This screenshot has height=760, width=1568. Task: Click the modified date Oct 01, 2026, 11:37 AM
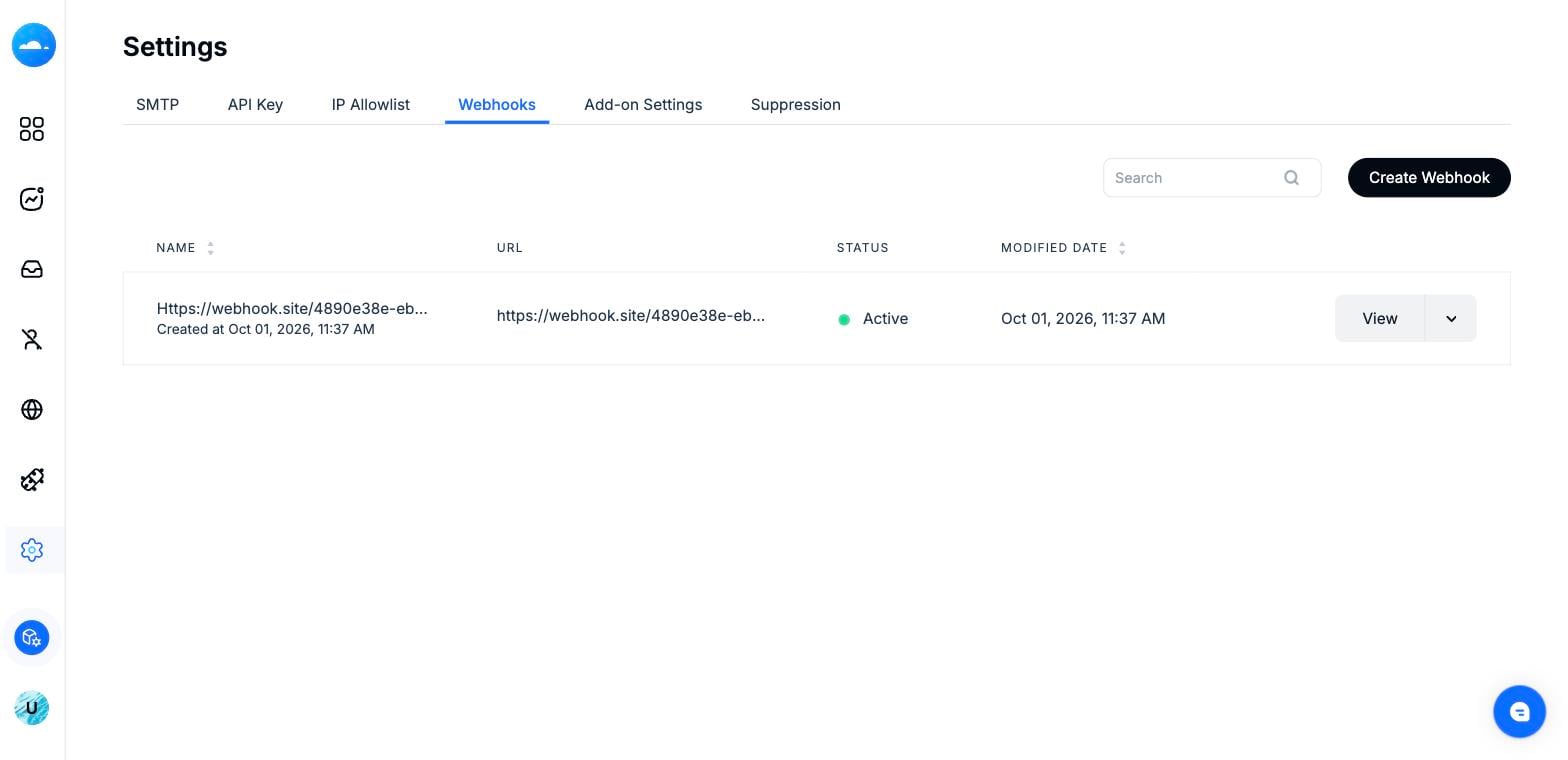pyautogui.click(x=1083, y=319)
